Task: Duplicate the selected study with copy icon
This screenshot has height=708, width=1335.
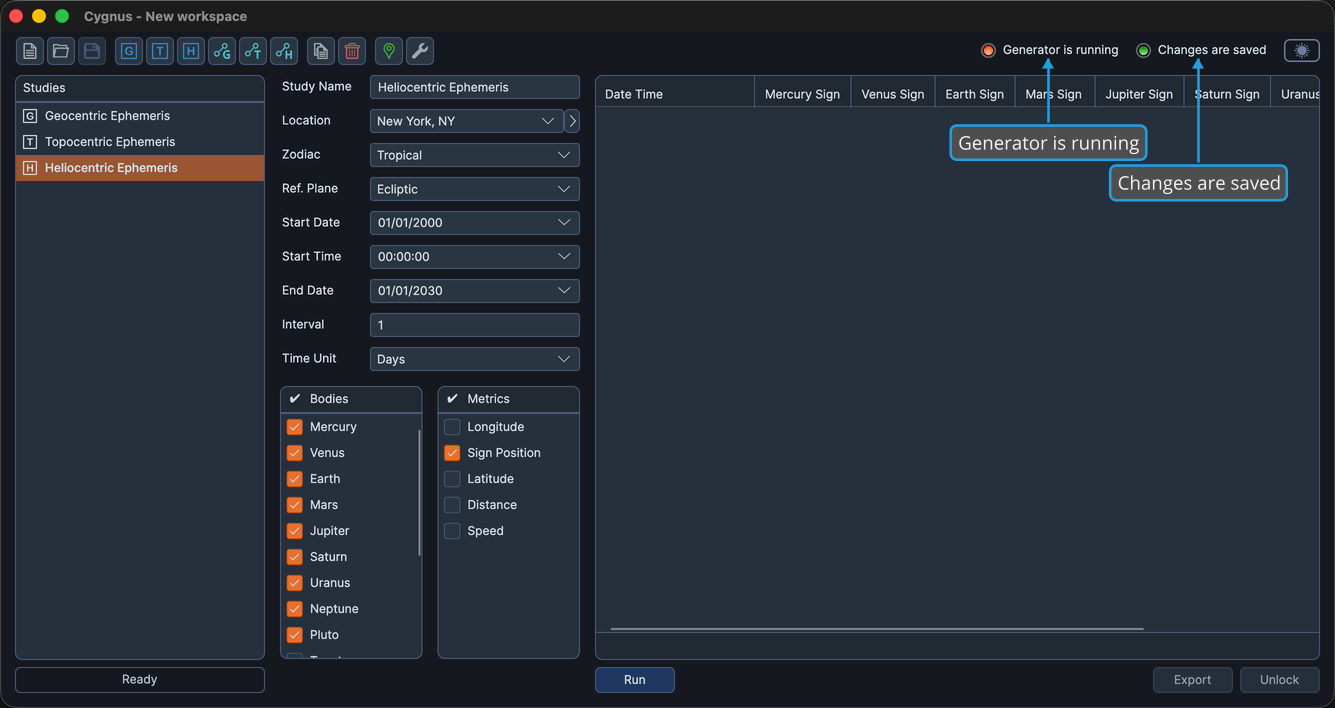Action: (321, 51)
